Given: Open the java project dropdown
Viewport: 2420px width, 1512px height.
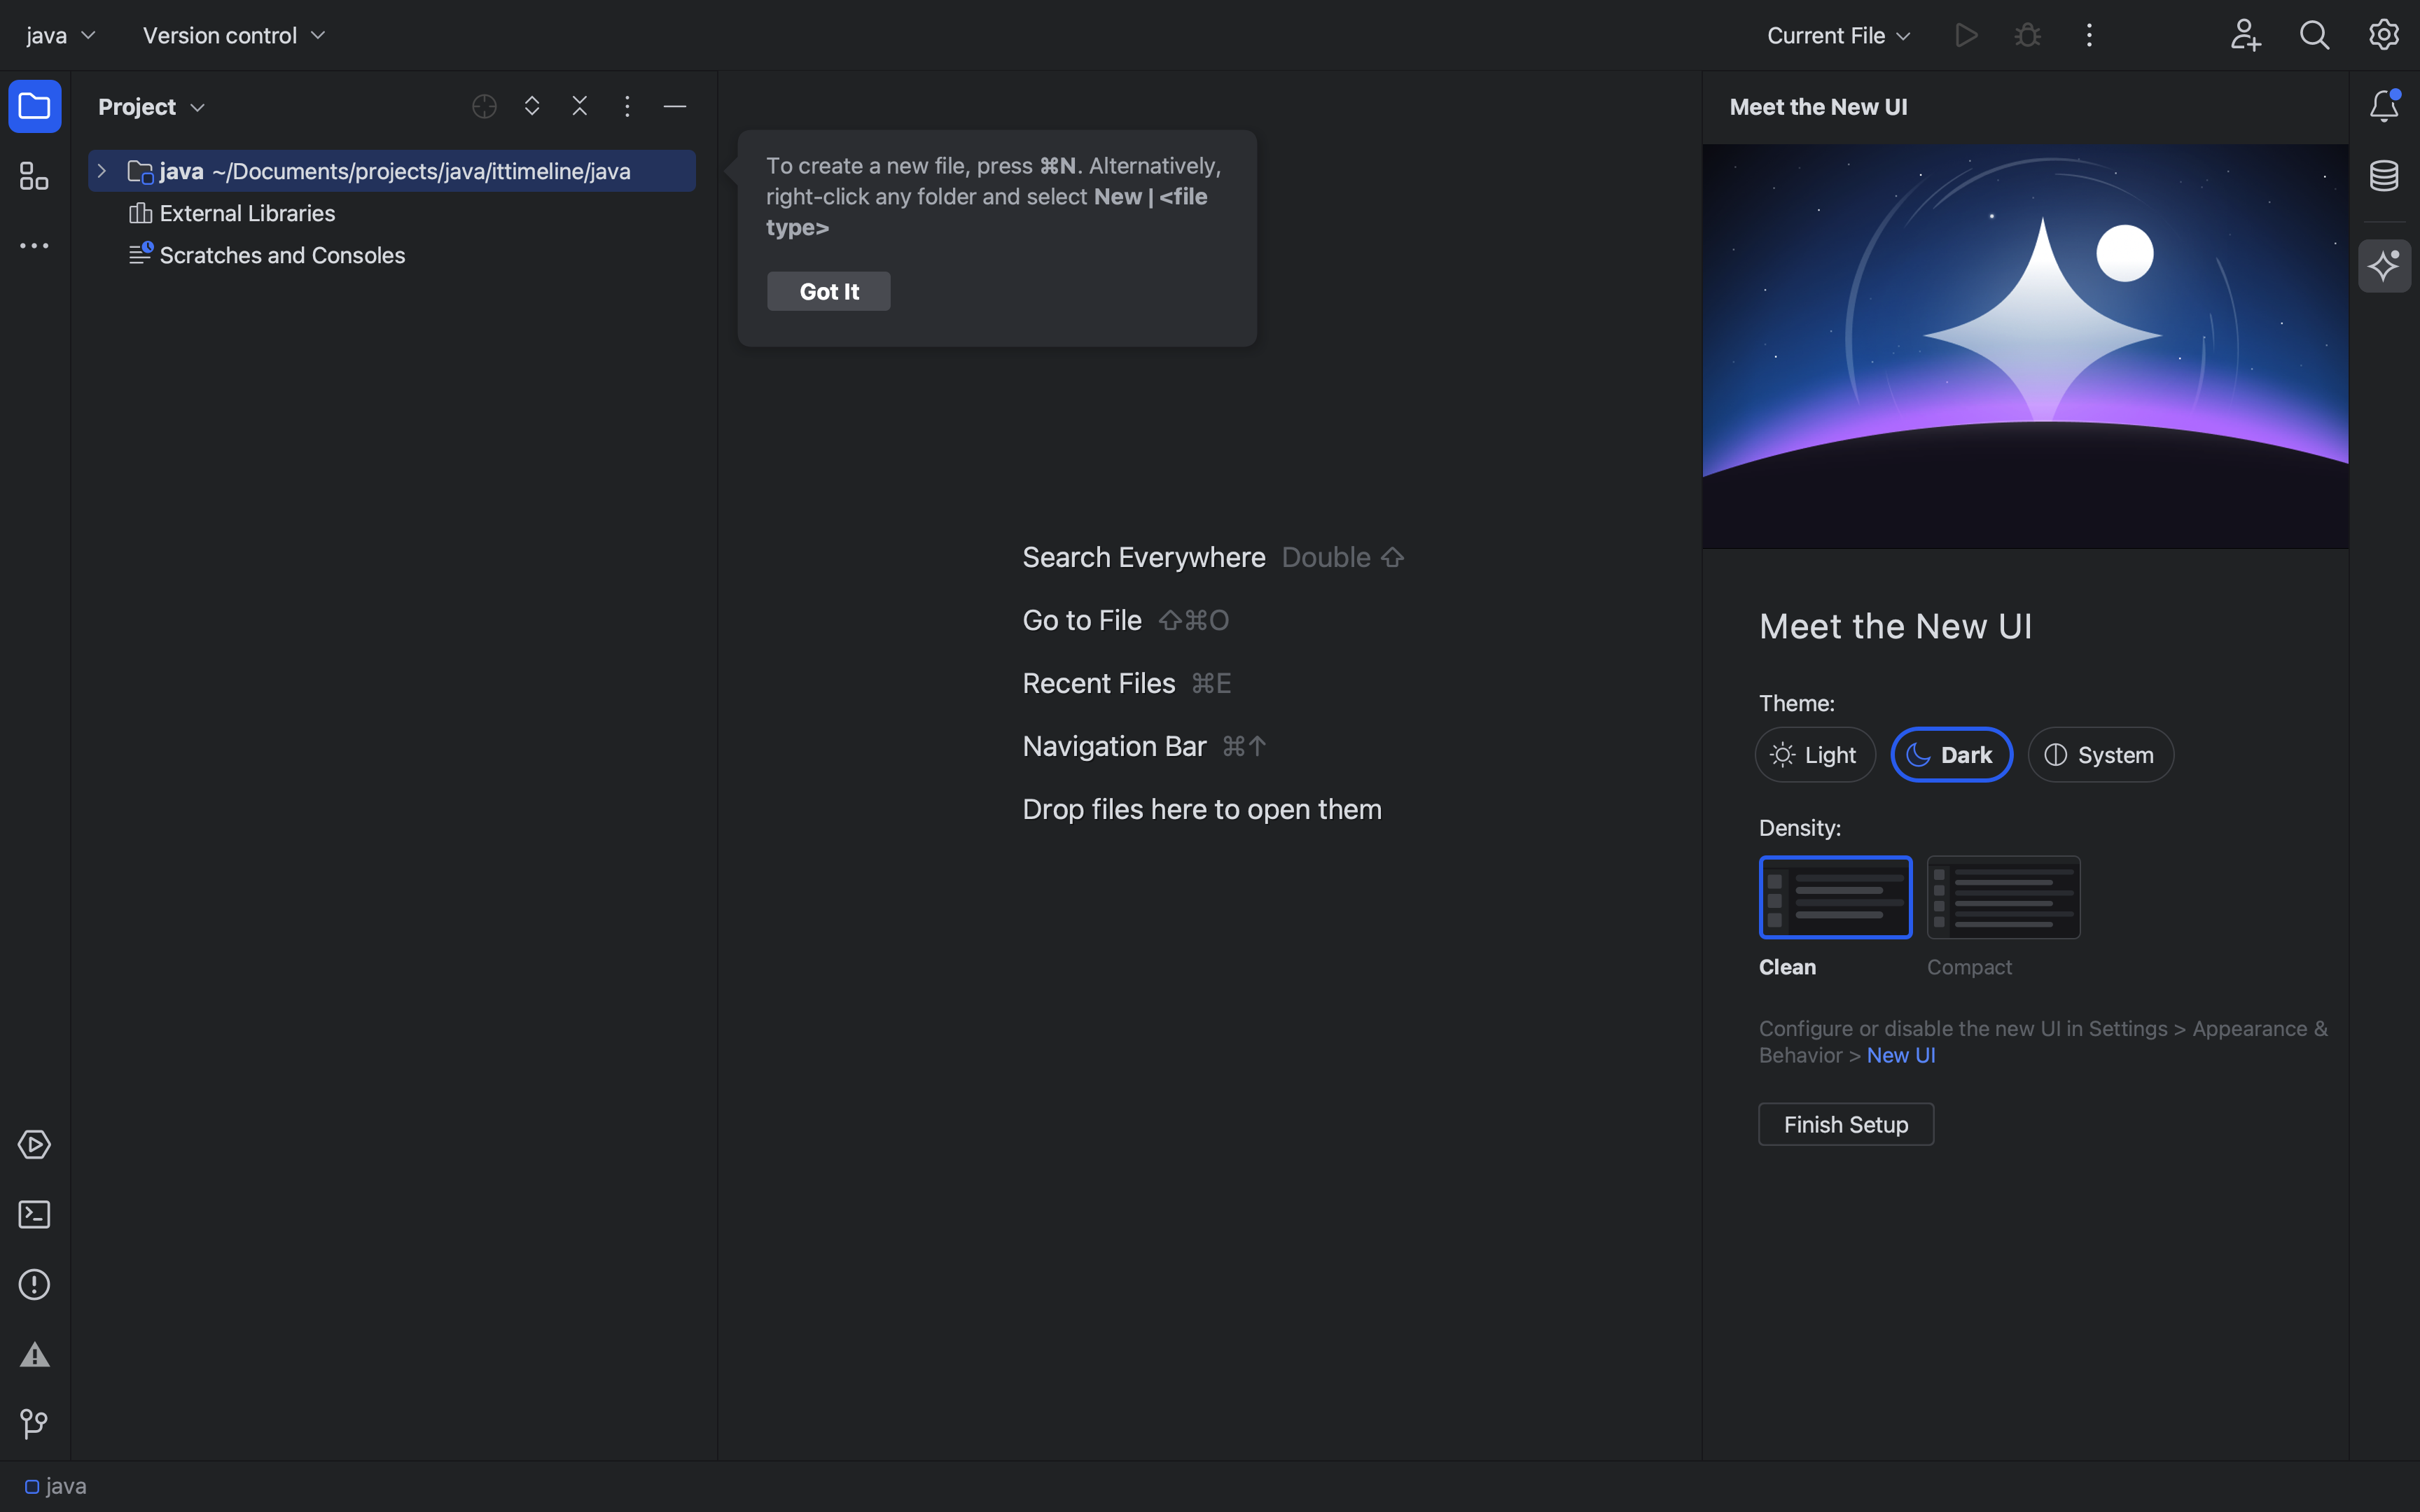Looking at the screenshot, I should click(61, 35).
